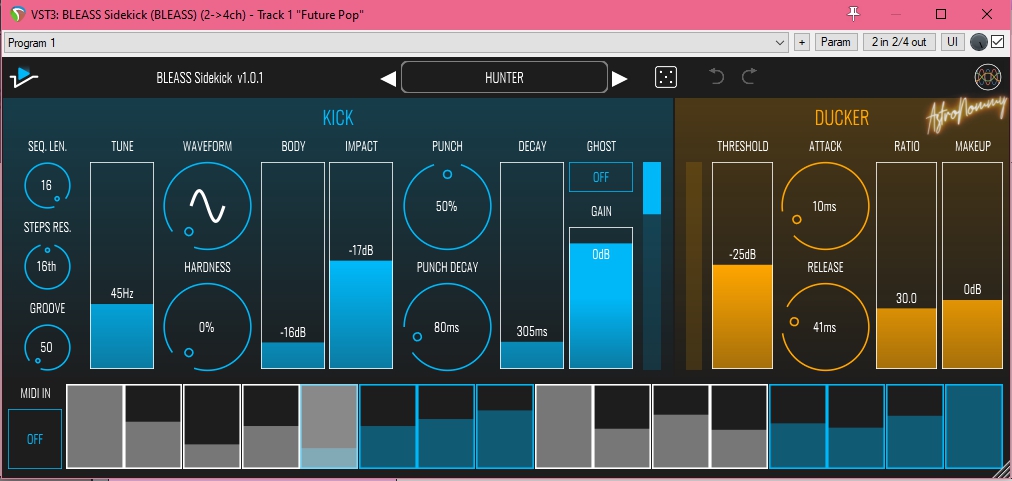Click the REAPER app icon in title bar

click(17, 14)
